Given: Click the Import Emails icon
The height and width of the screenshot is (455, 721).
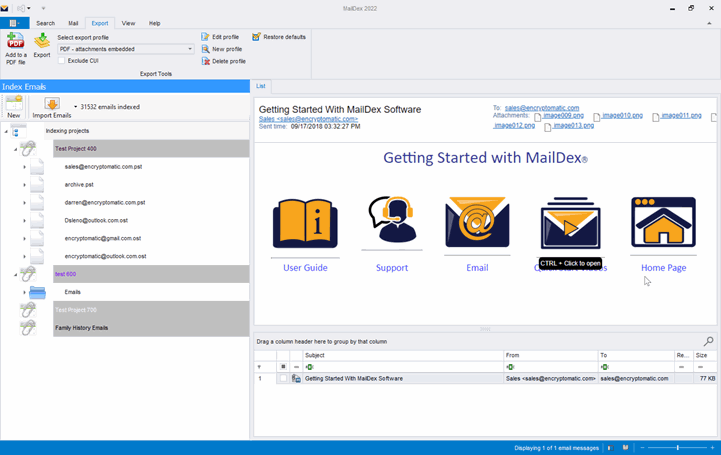Looking at the screenshot, I should (52, 104).
